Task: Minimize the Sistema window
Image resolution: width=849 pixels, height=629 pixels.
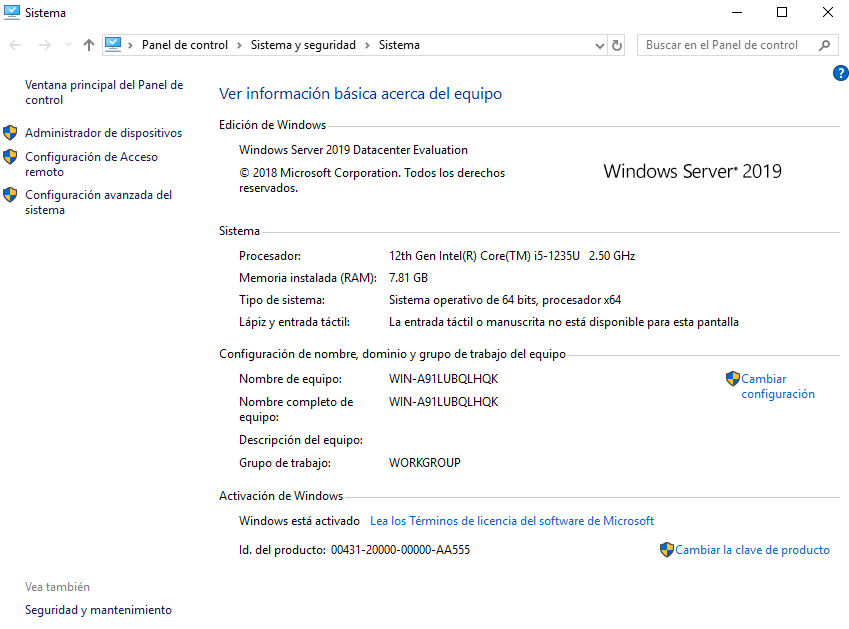Action: (737, 12)
